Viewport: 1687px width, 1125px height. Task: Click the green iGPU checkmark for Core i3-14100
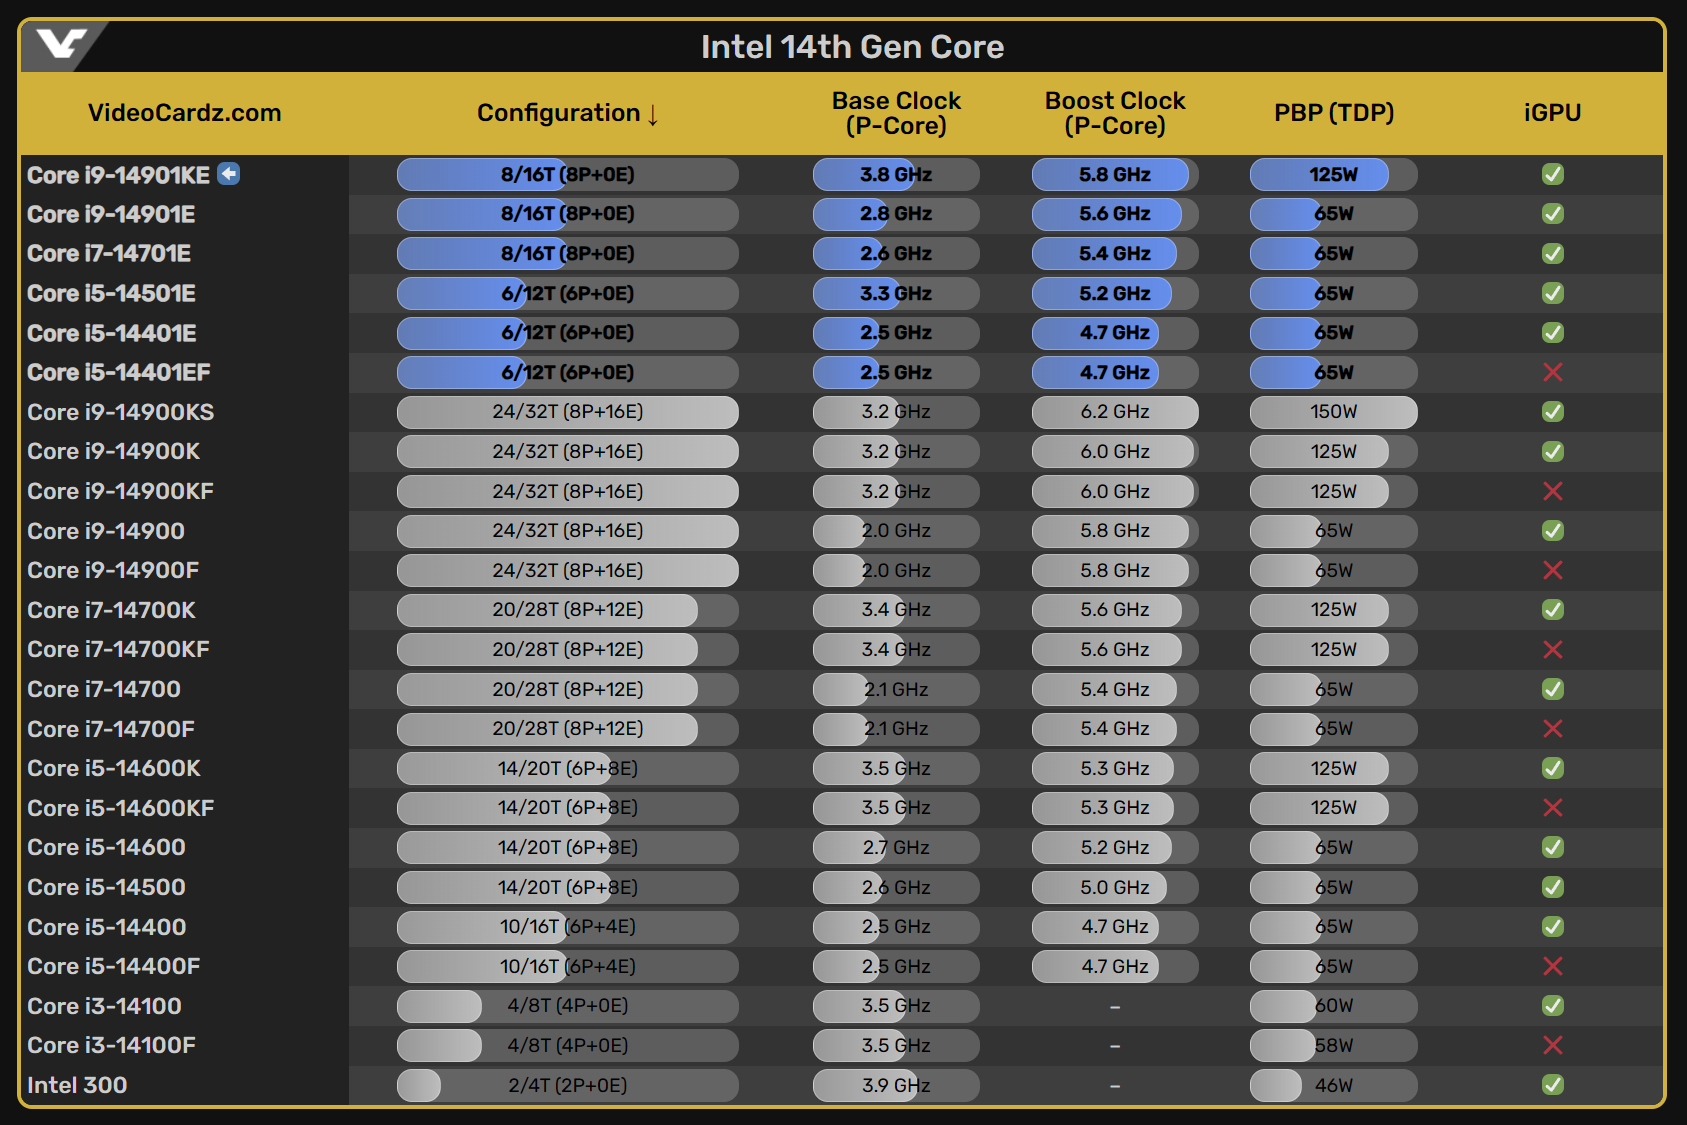tap(1553, 1005)
